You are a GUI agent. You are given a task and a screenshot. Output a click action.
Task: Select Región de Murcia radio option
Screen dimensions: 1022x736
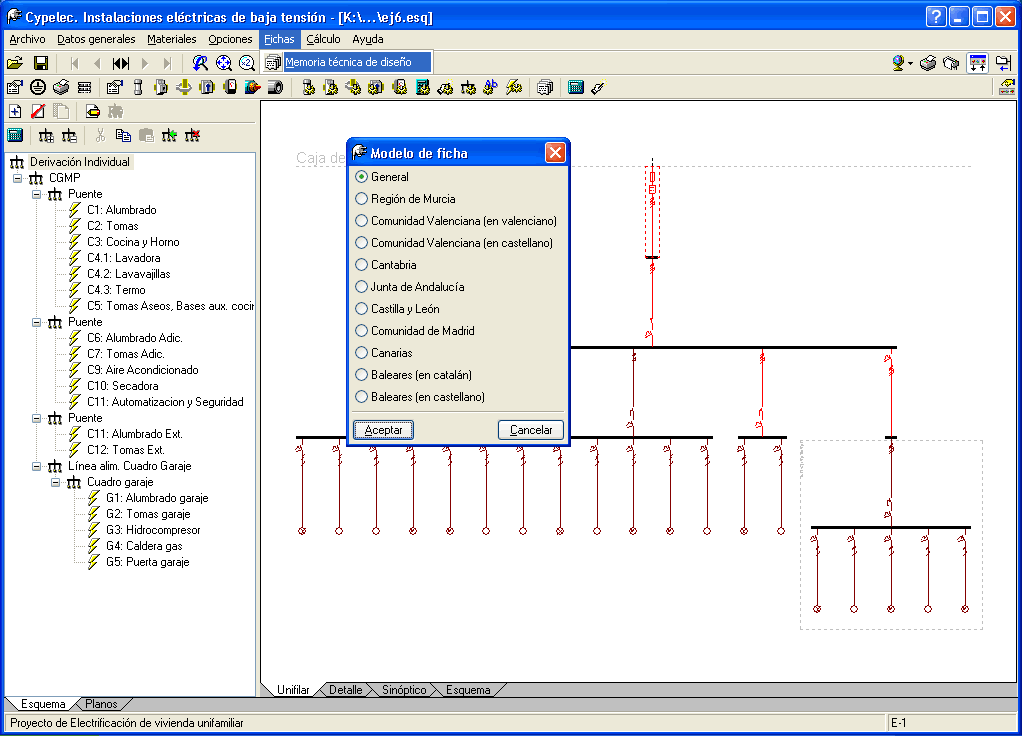pyautogui.click(x=405, y=199)
